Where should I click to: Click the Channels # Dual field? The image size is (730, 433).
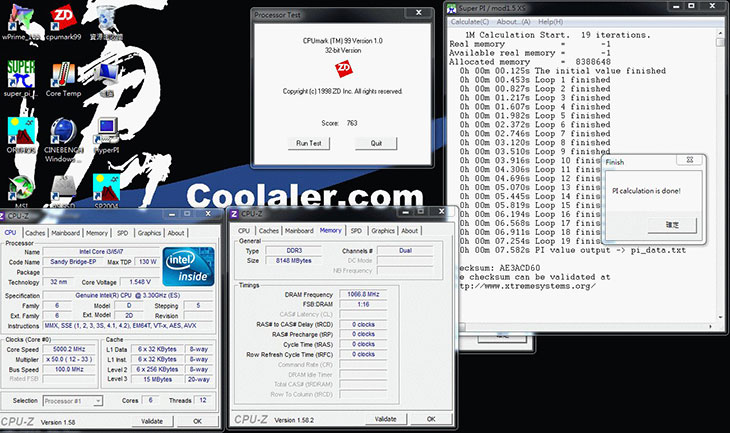(405, 250)
